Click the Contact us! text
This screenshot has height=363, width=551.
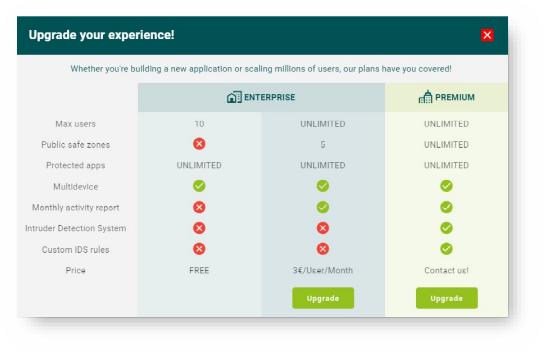pos(446,270)
